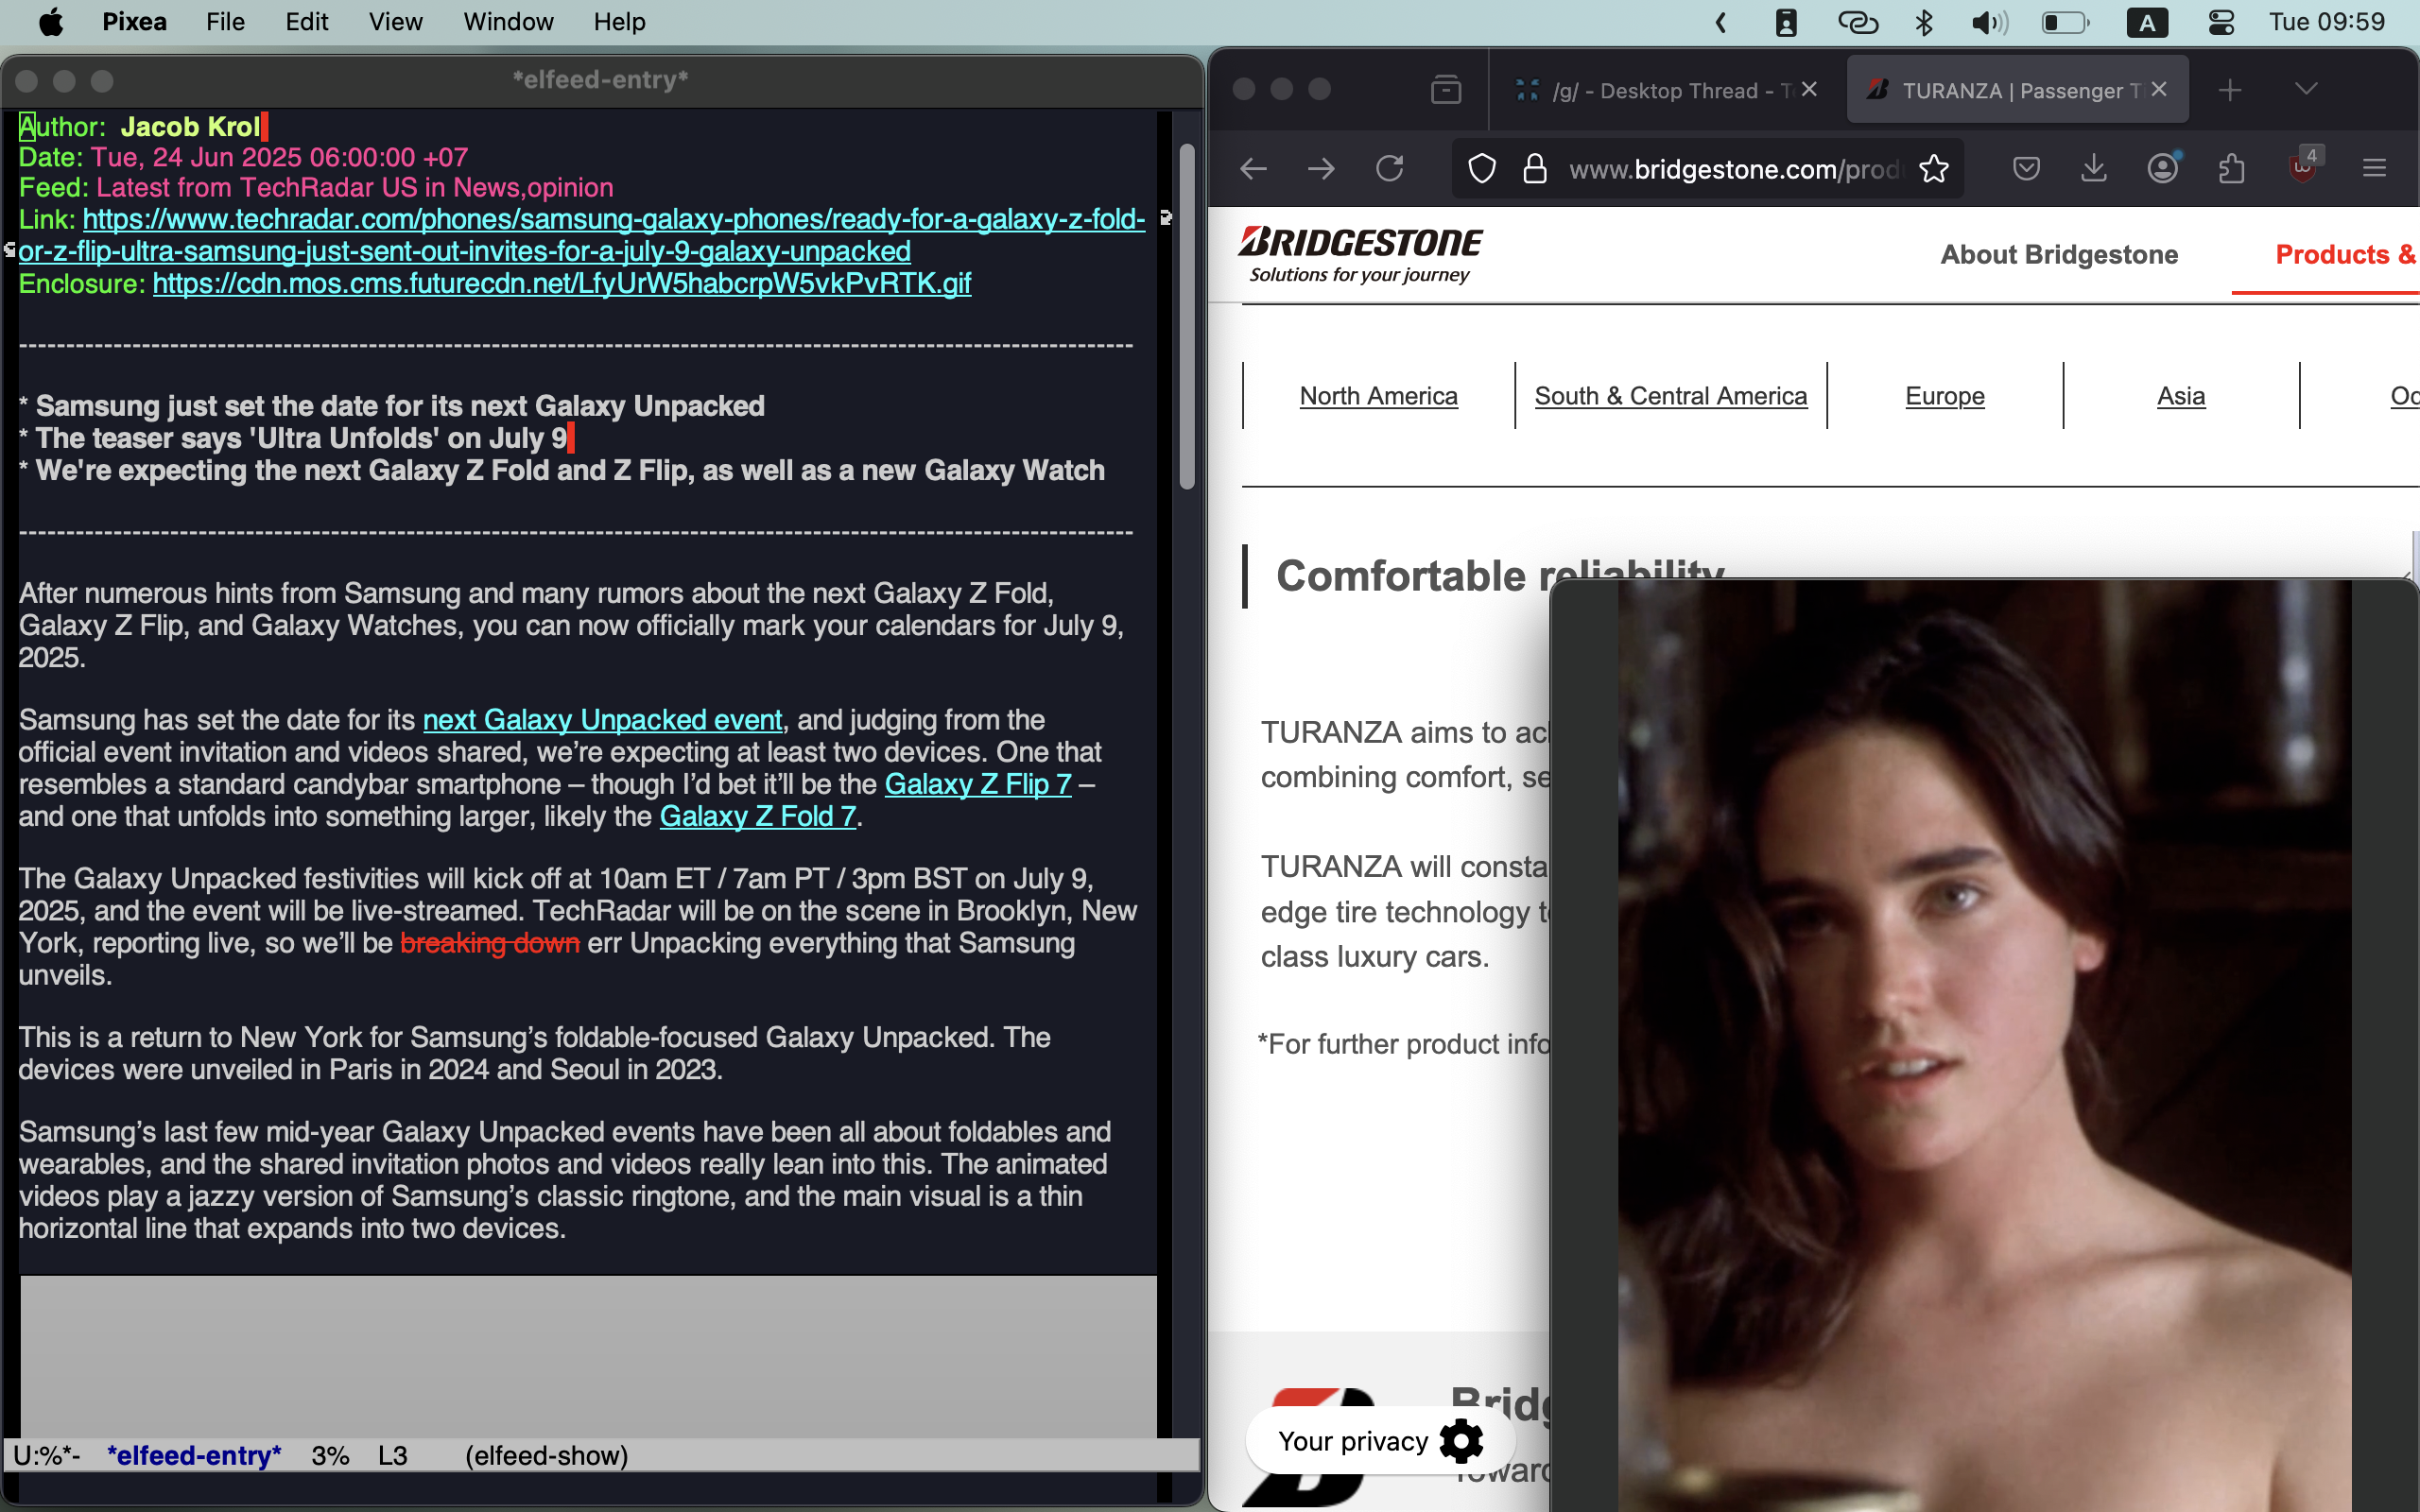Click the elfeed-entry buffer name in mode line
The width and height of the screenshot is (2420, 1512).
(194, 1456)
